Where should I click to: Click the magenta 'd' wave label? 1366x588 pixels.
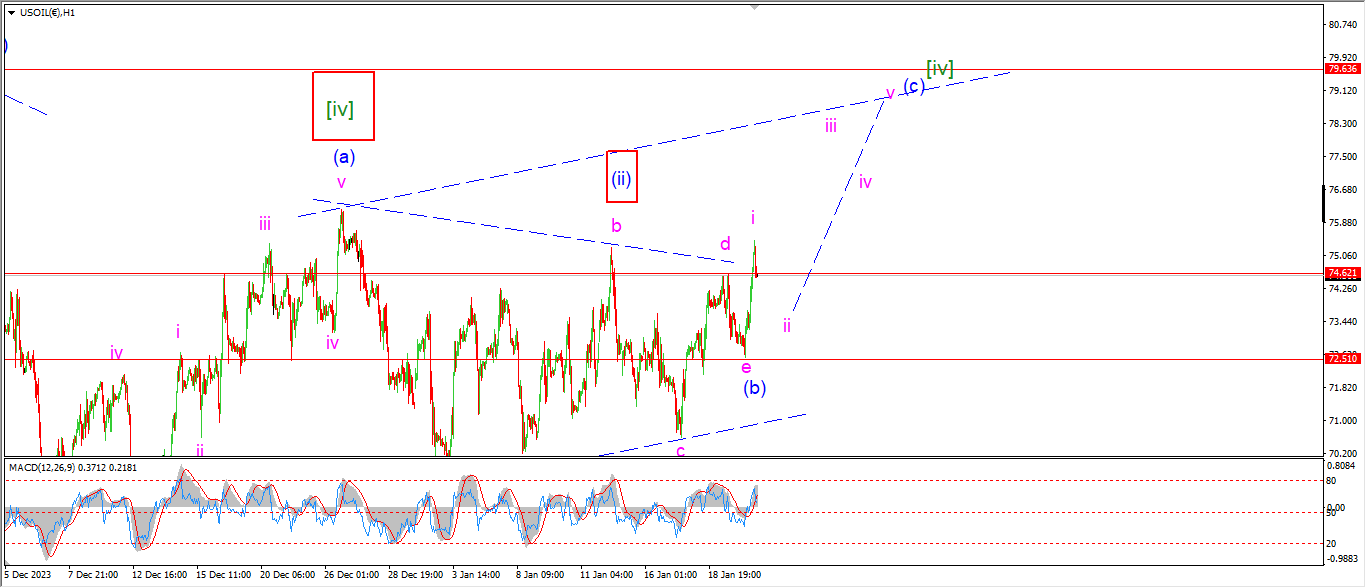pyautogui.click(x=725, y=244)
